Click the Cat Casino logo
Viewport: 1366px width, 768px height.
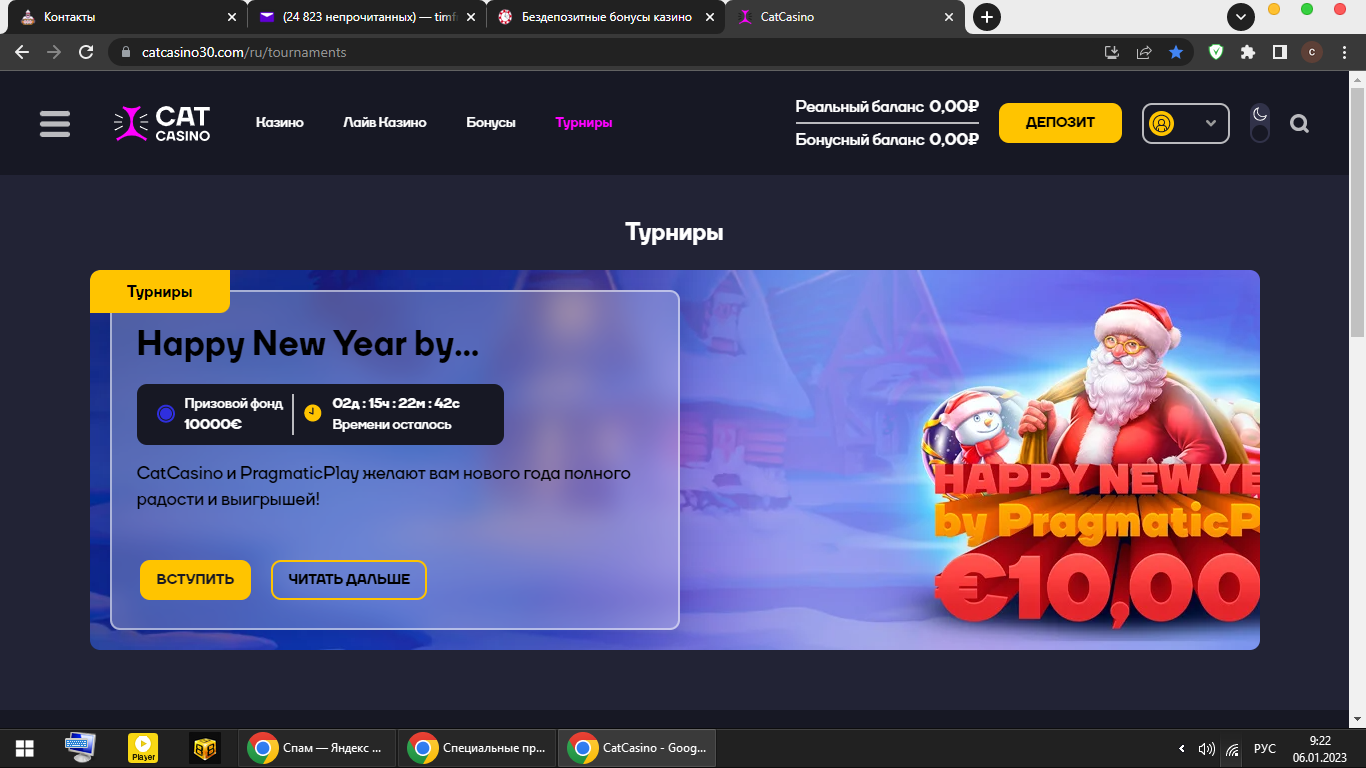pyautogui.click(x=162, y=123)
